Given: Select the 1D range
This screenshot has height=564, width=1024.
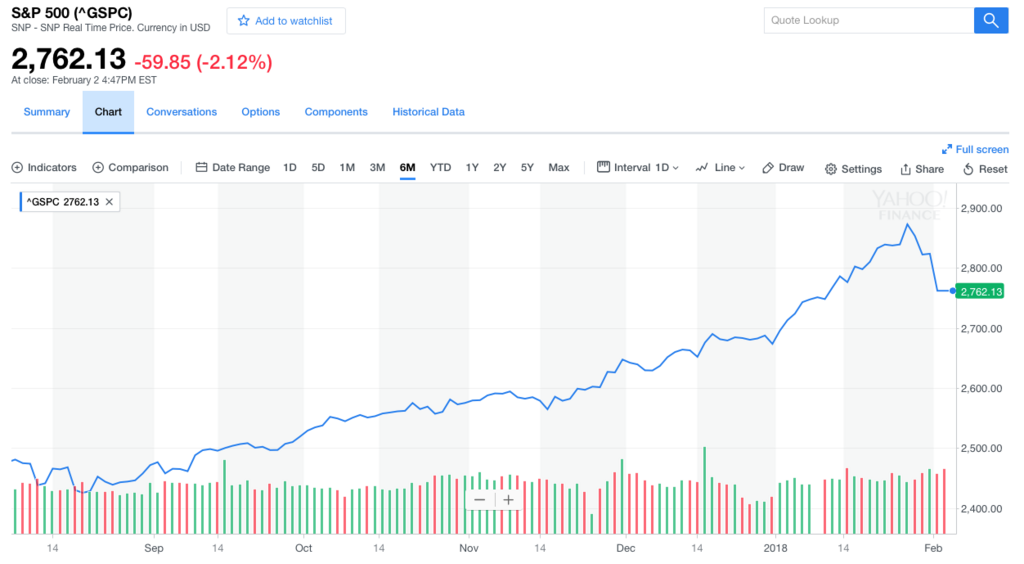Looking at the screenshot, I should point(290,168).
